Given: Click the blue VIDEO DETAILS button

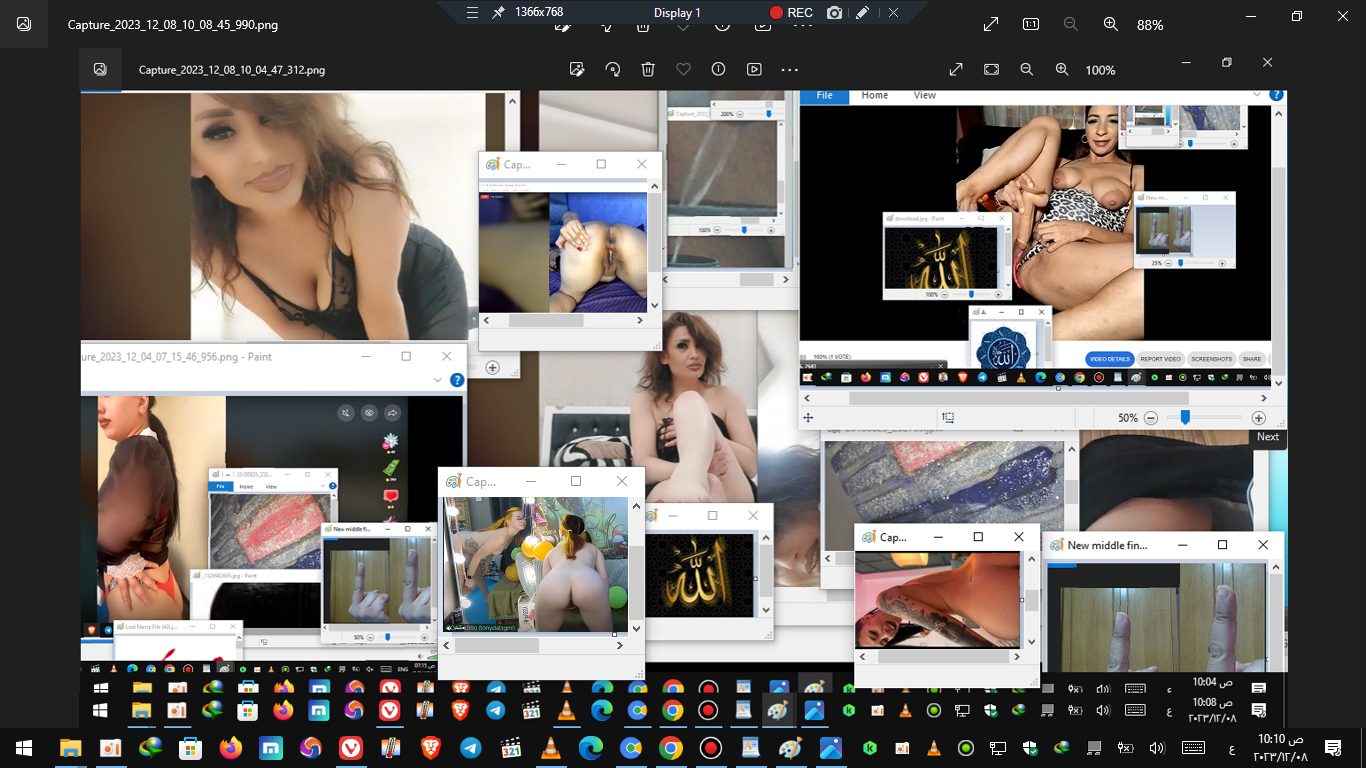Looking at the screenshot, I should tap(1109, 359).
